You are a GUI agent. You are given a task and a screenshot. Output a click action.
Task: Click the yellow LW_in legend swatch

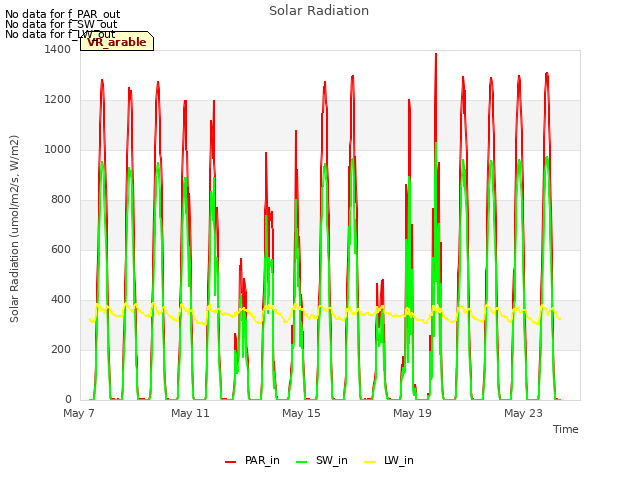(x=369, y=462)
